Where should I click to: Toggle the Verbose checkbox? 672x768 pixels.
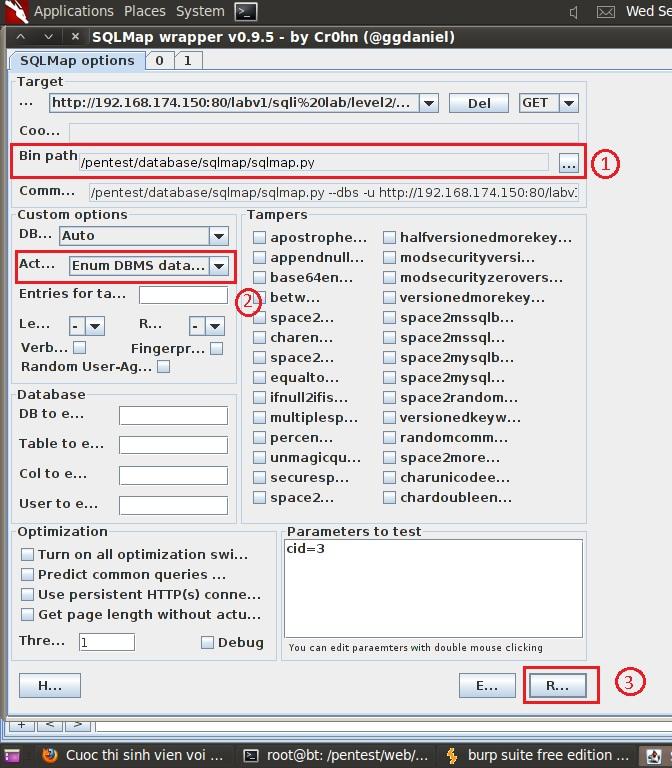click(x=79, y=348)
